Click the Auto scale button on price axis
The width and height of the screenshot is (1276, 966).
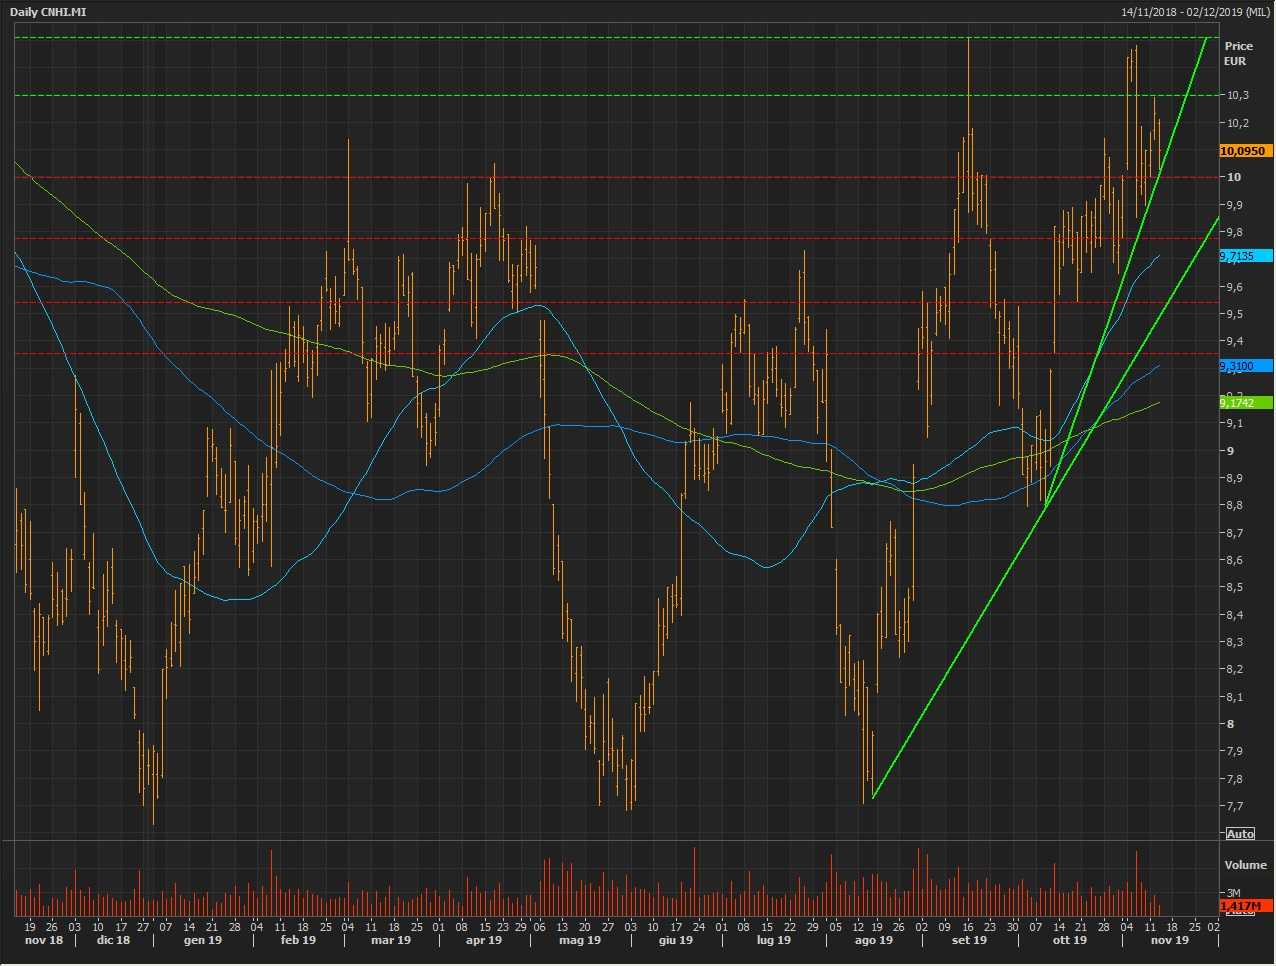[1240, 834]
